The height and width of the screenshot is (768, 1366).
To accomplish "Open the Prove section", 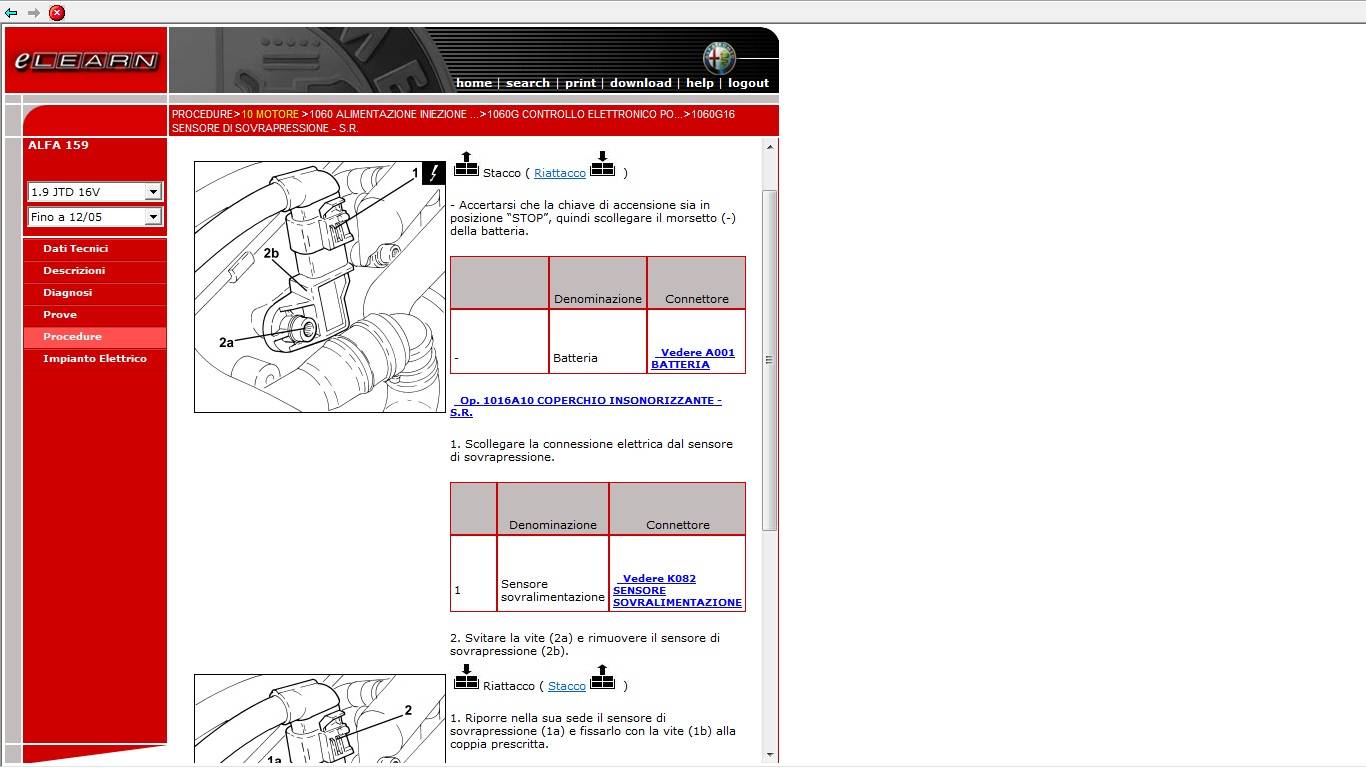I will click(60, 315).
